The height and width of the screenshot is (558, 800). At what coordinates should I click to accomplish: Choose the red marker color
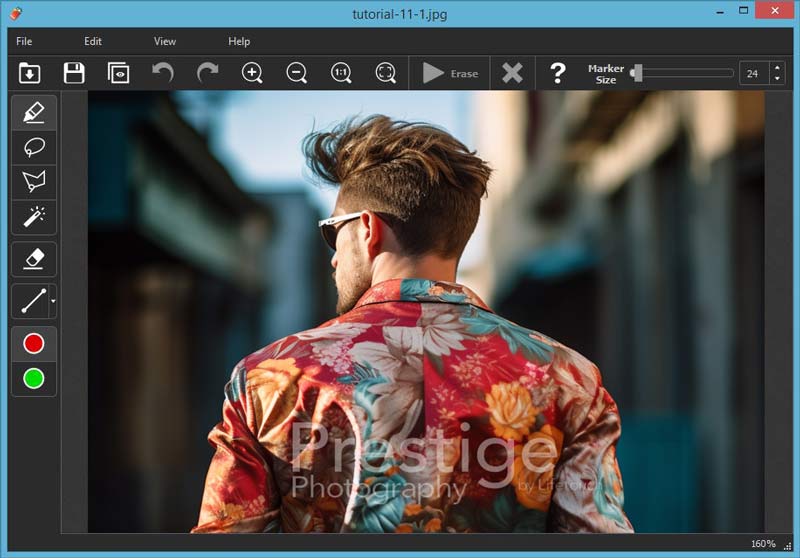pos(34,343)
